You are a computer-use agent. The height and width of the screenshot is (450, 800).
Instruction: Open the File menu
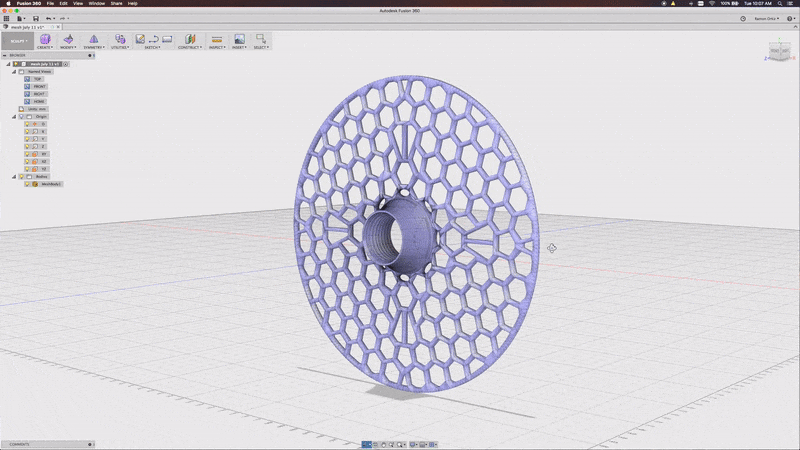[50, 3]
